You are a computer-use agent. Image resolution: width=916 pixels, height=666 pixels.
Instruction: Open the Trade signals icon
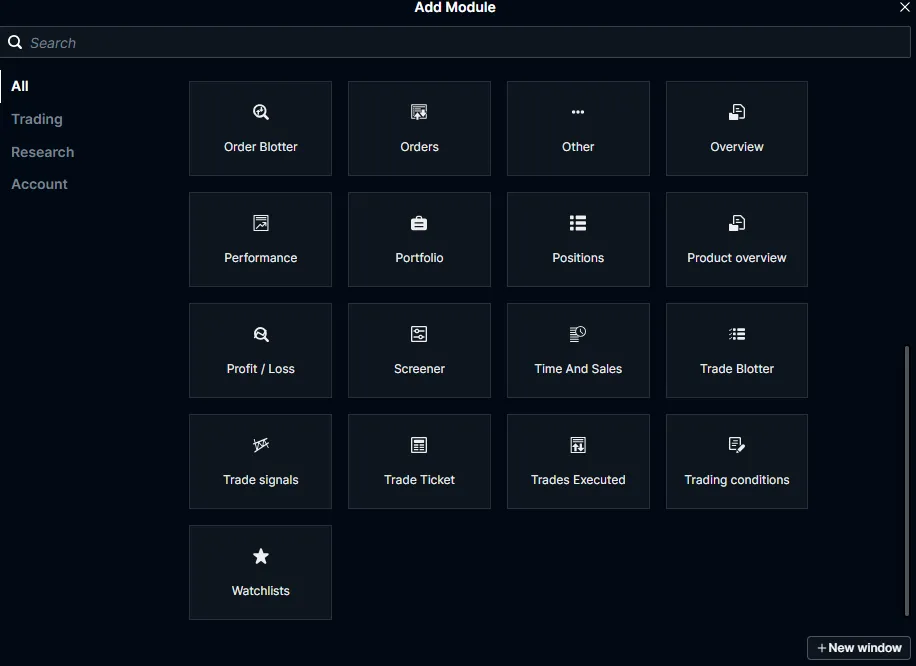[x=261, y=445]
